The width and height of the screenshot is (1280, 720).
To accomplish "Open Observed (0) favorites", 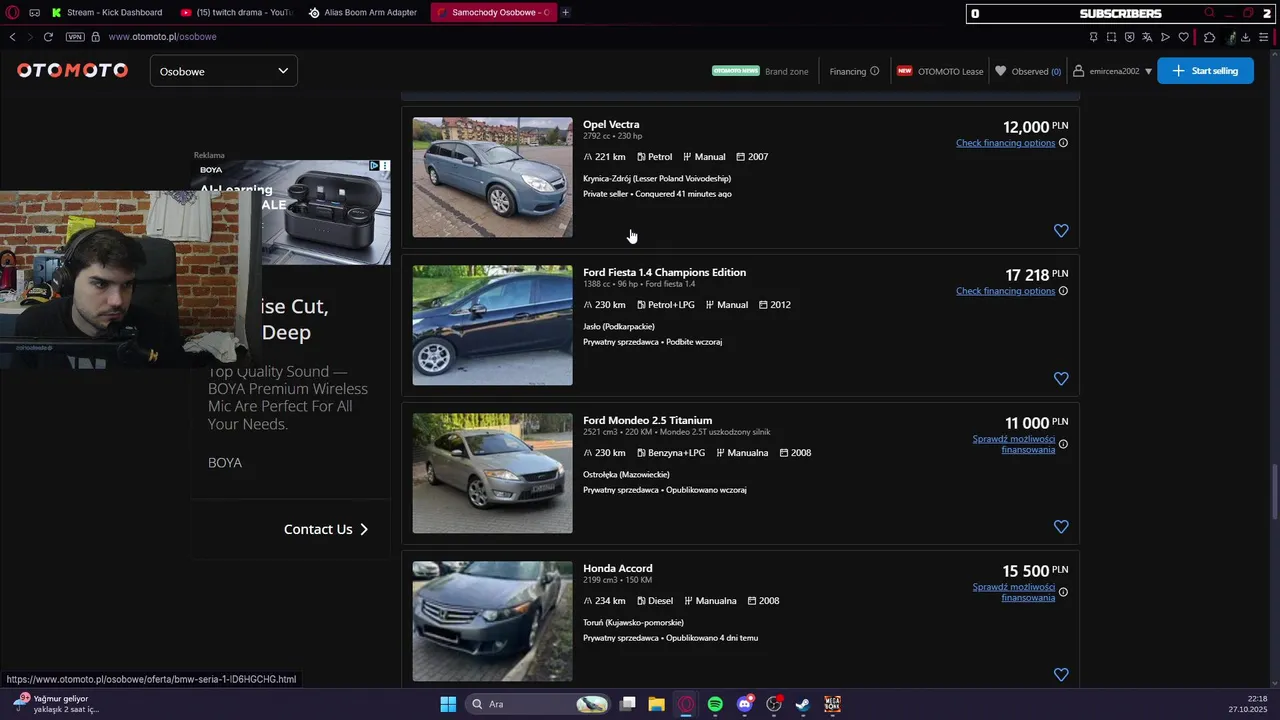I will [1028, 71].
